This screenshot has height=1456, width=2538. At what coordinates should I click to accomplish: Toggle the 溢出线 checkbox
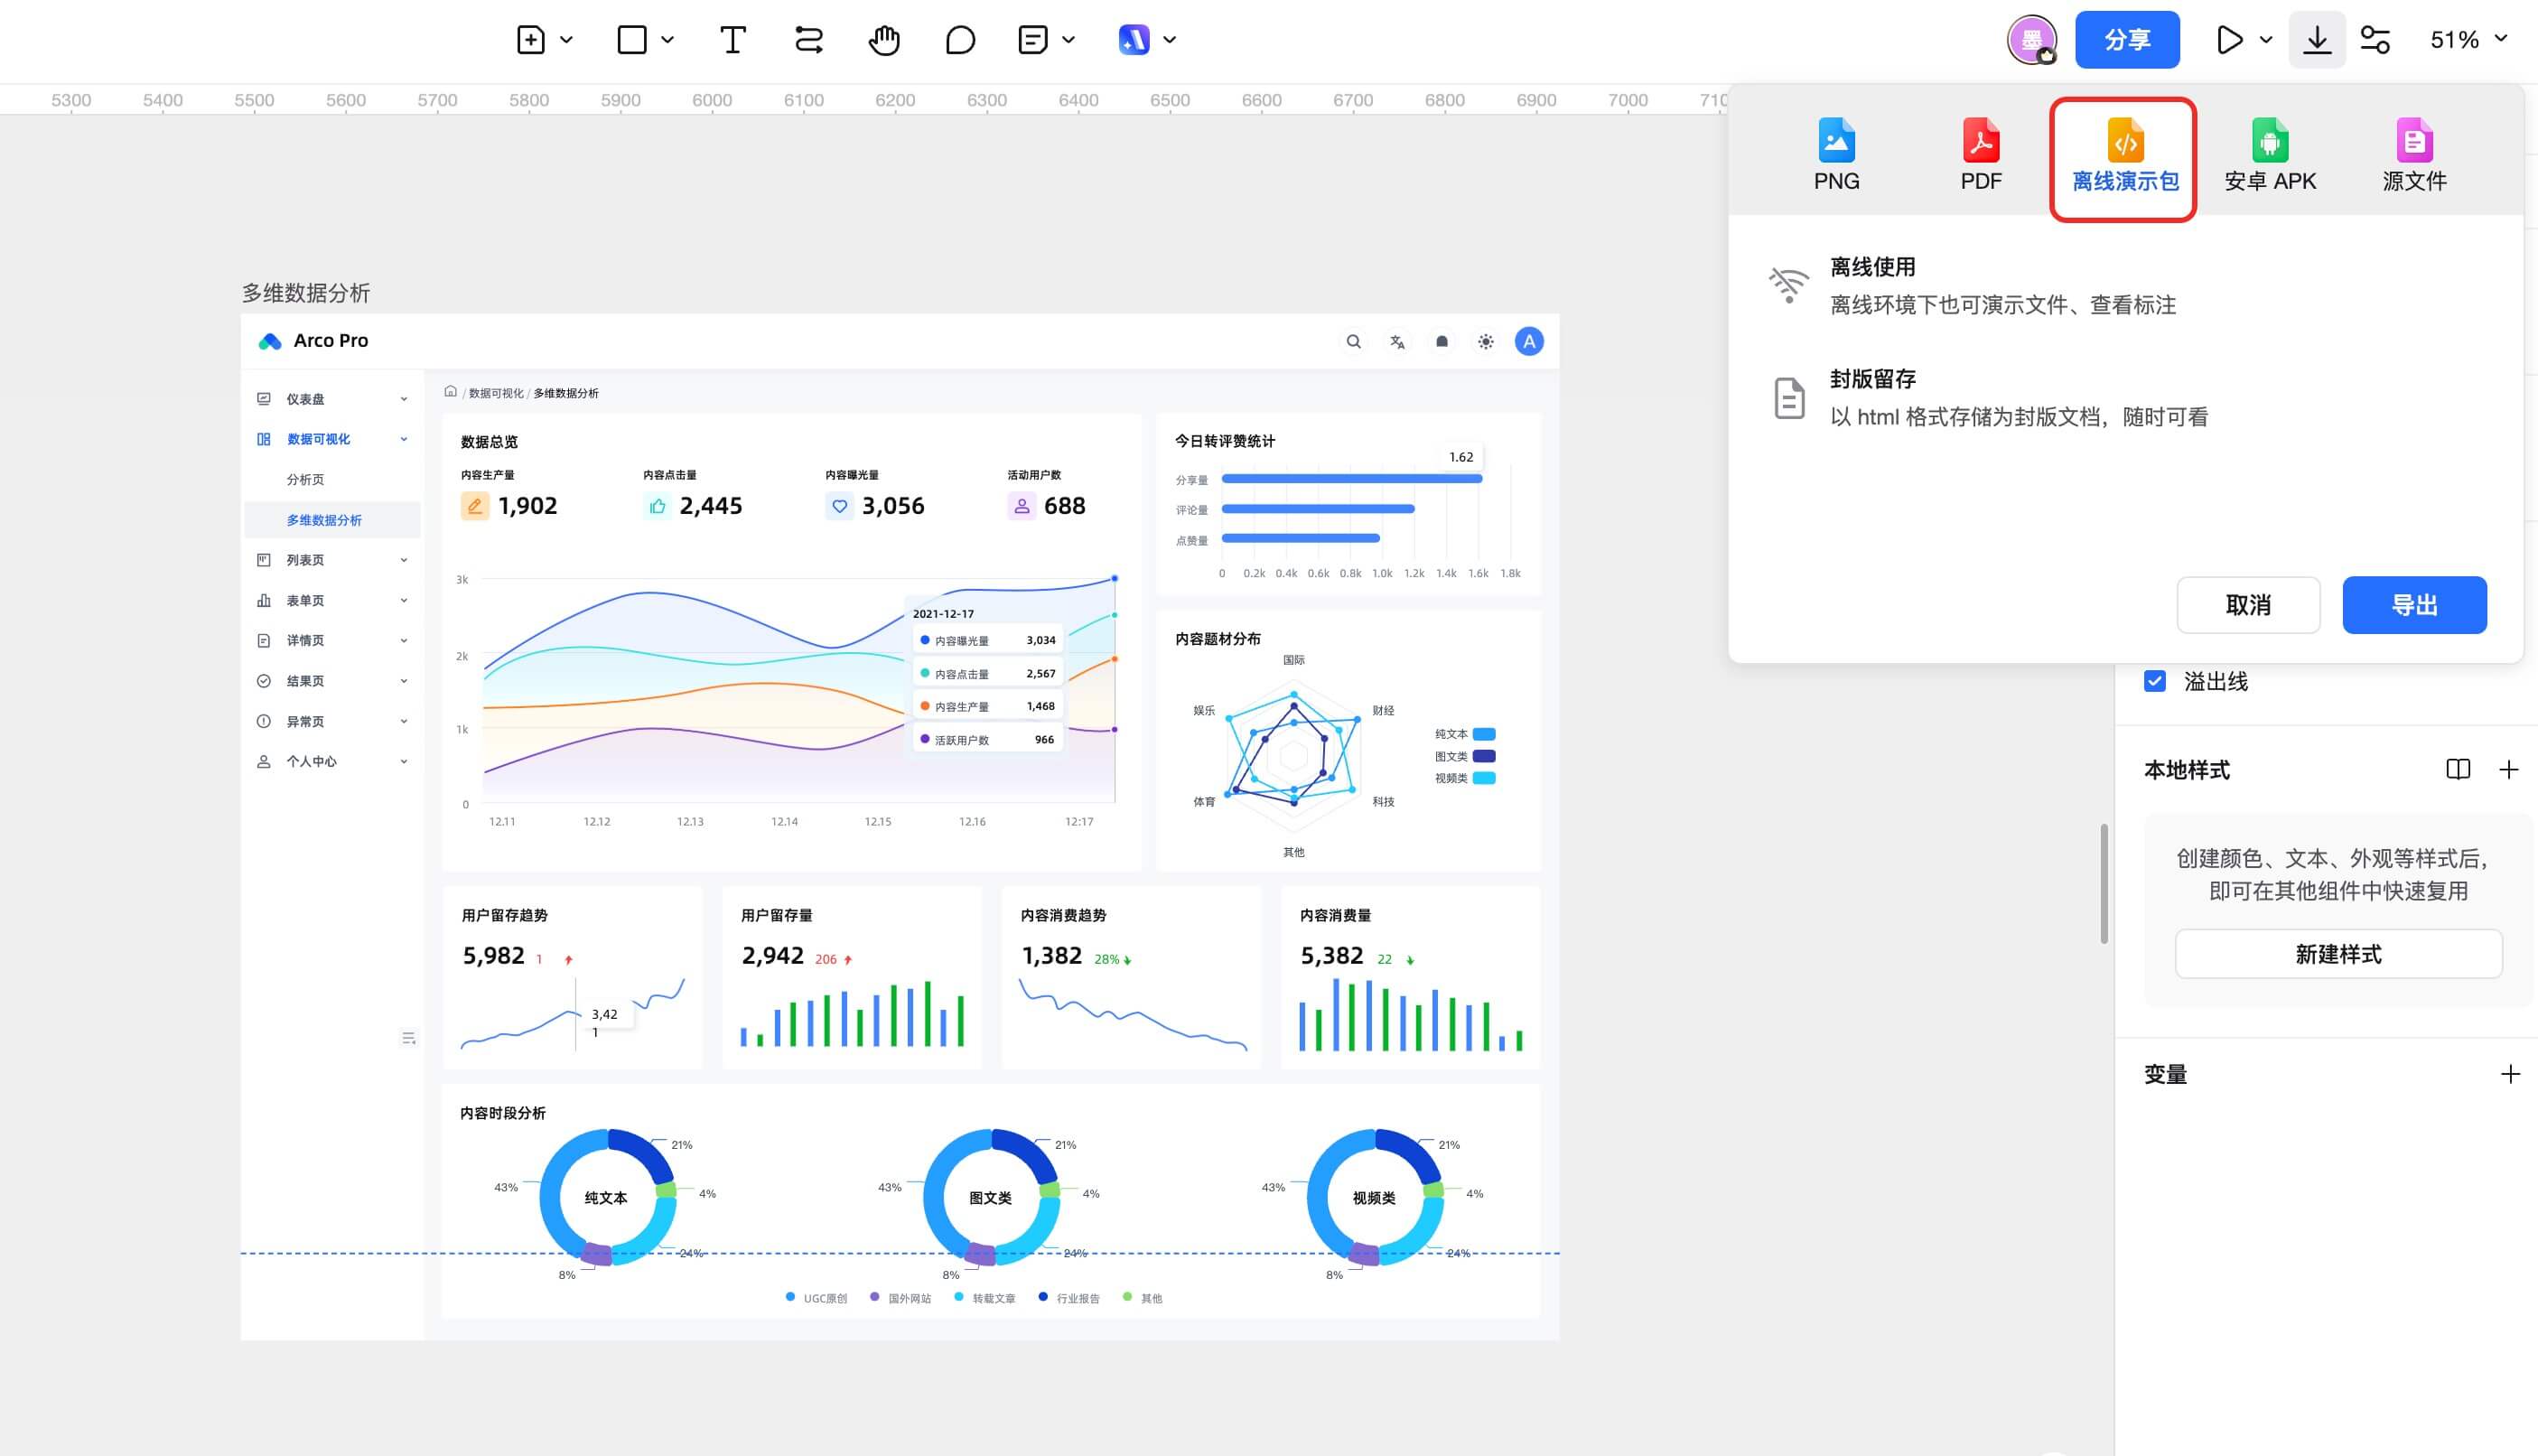tap(2155, 681)
